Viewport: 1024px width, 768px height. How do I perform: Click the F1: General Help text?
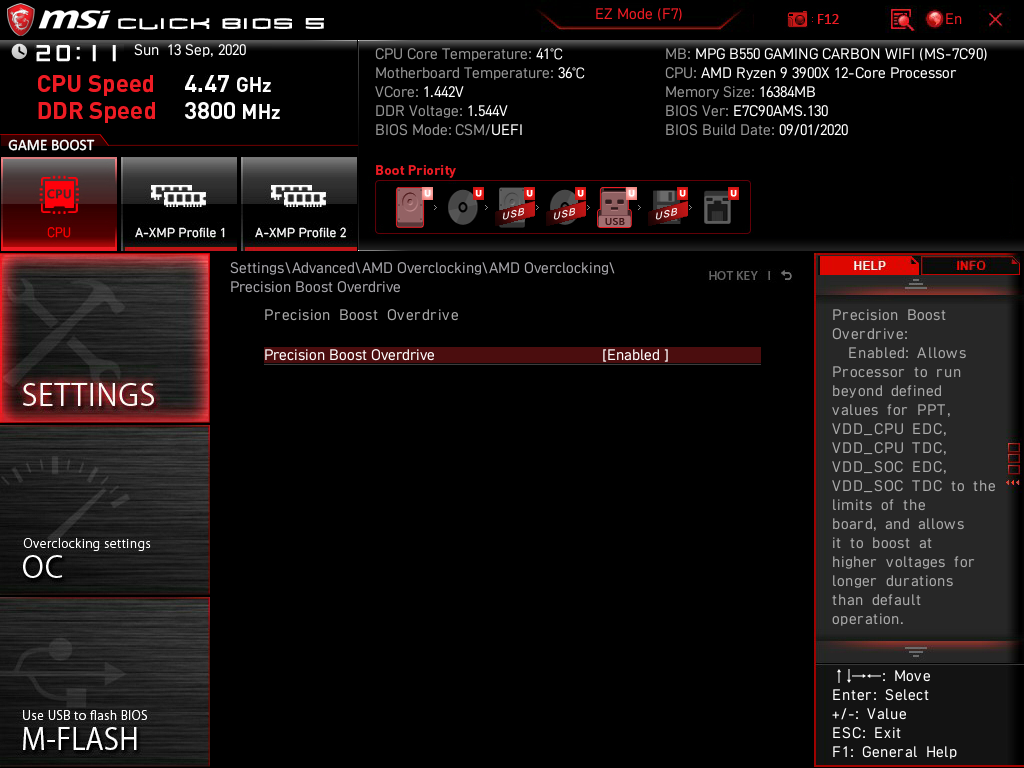coord(894,752)
